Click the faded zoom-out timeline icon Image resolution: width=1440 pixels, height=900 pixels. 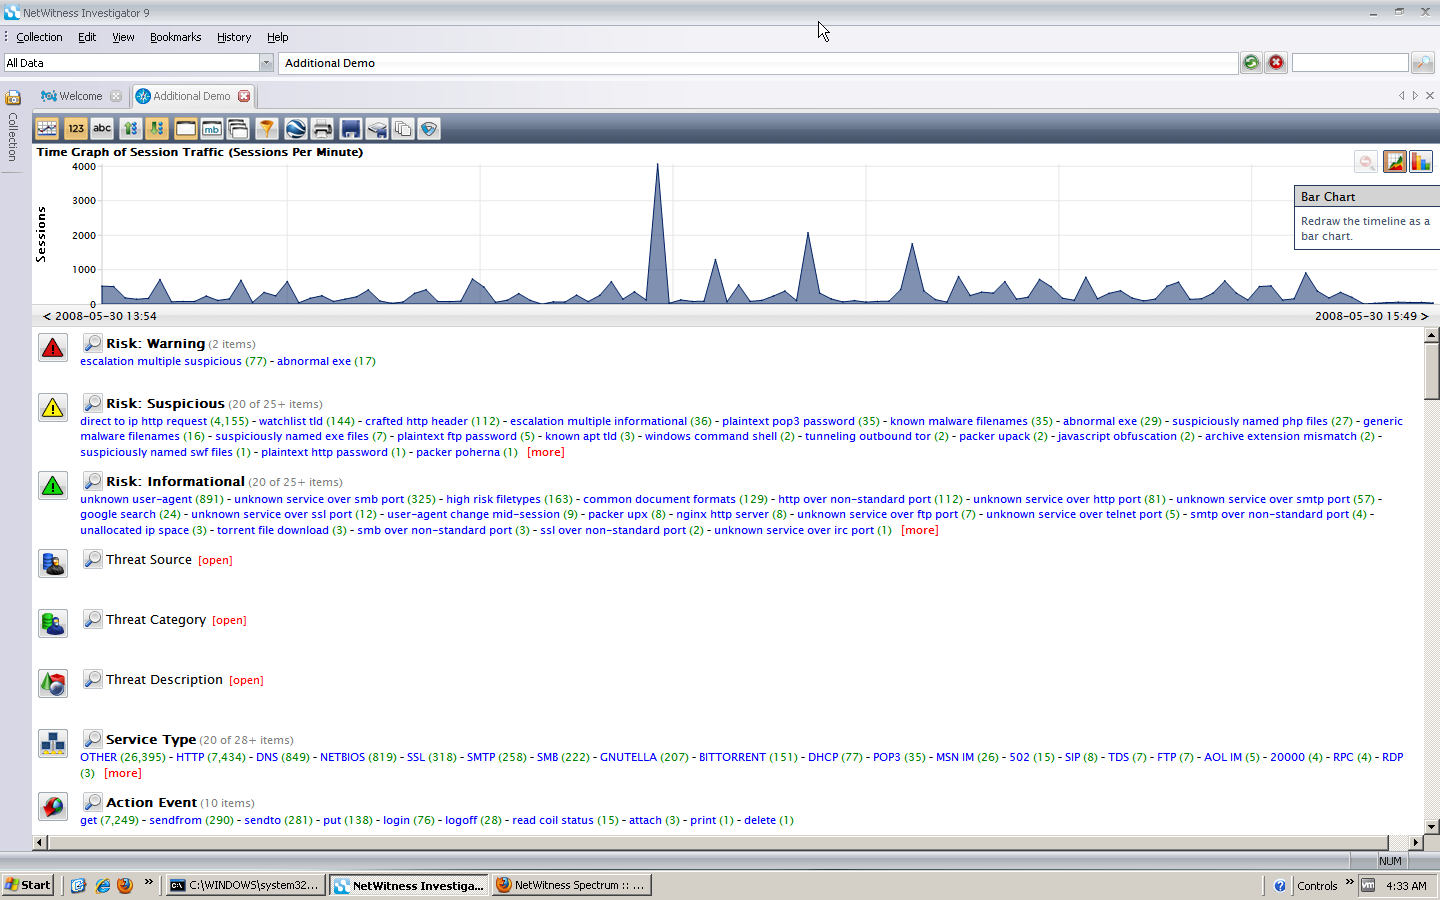(x=1366, y=161)
